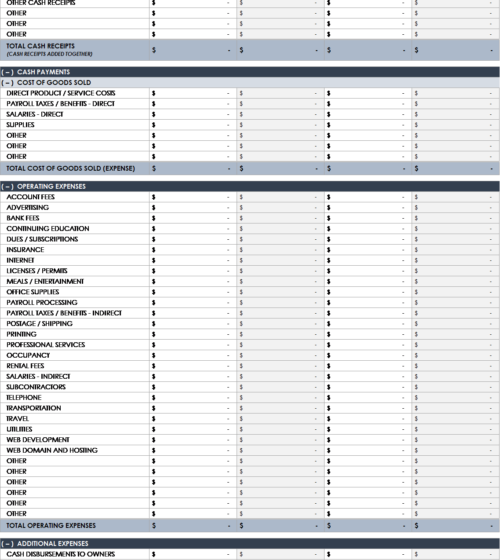This screenshot has height=560, width=500.
Task: Click the Insurance first column amount cell
Action: pyautogui.click(x=193, y=250)
